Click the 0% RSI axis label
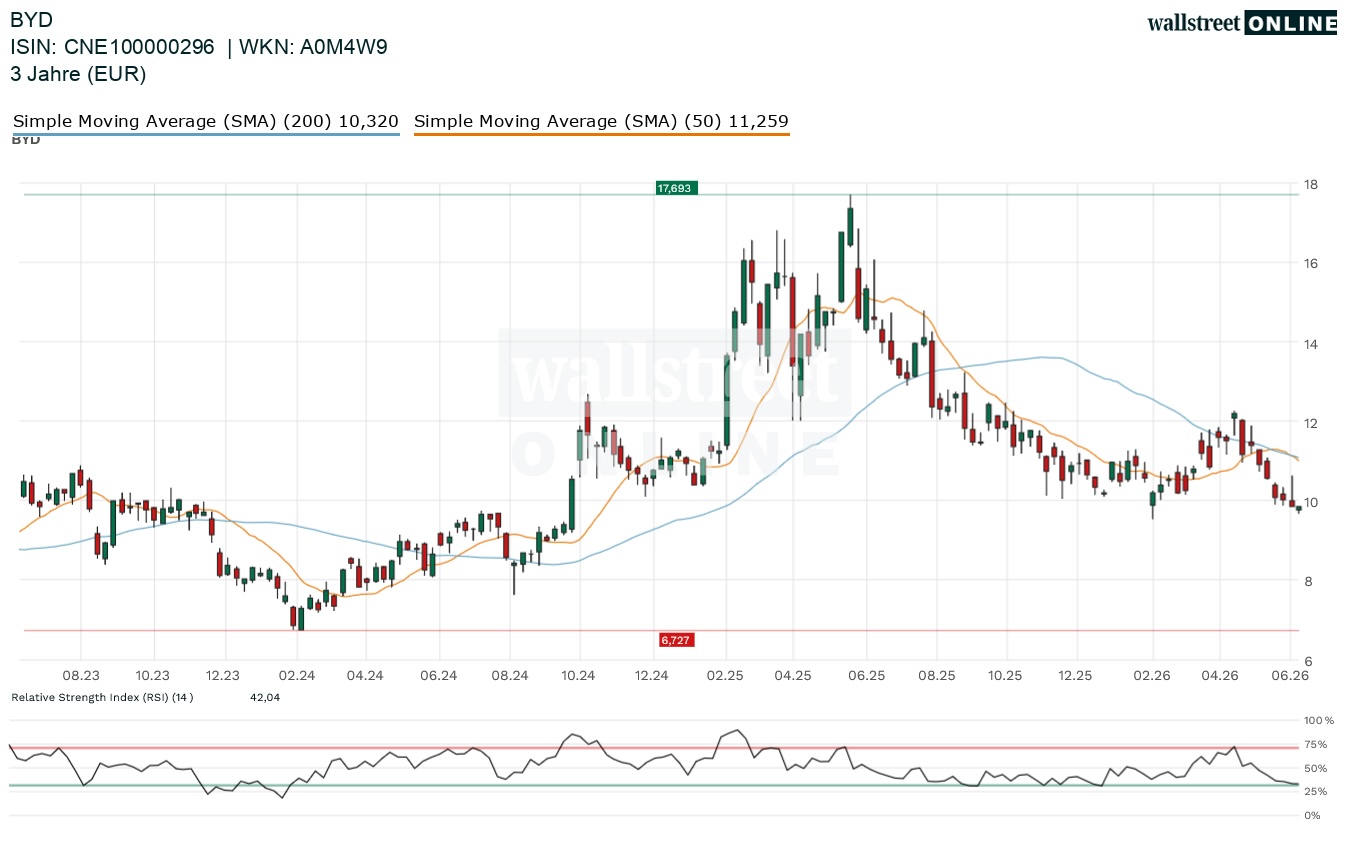The height and width of the screenshot is (843, 1349). click(1313, 815)
